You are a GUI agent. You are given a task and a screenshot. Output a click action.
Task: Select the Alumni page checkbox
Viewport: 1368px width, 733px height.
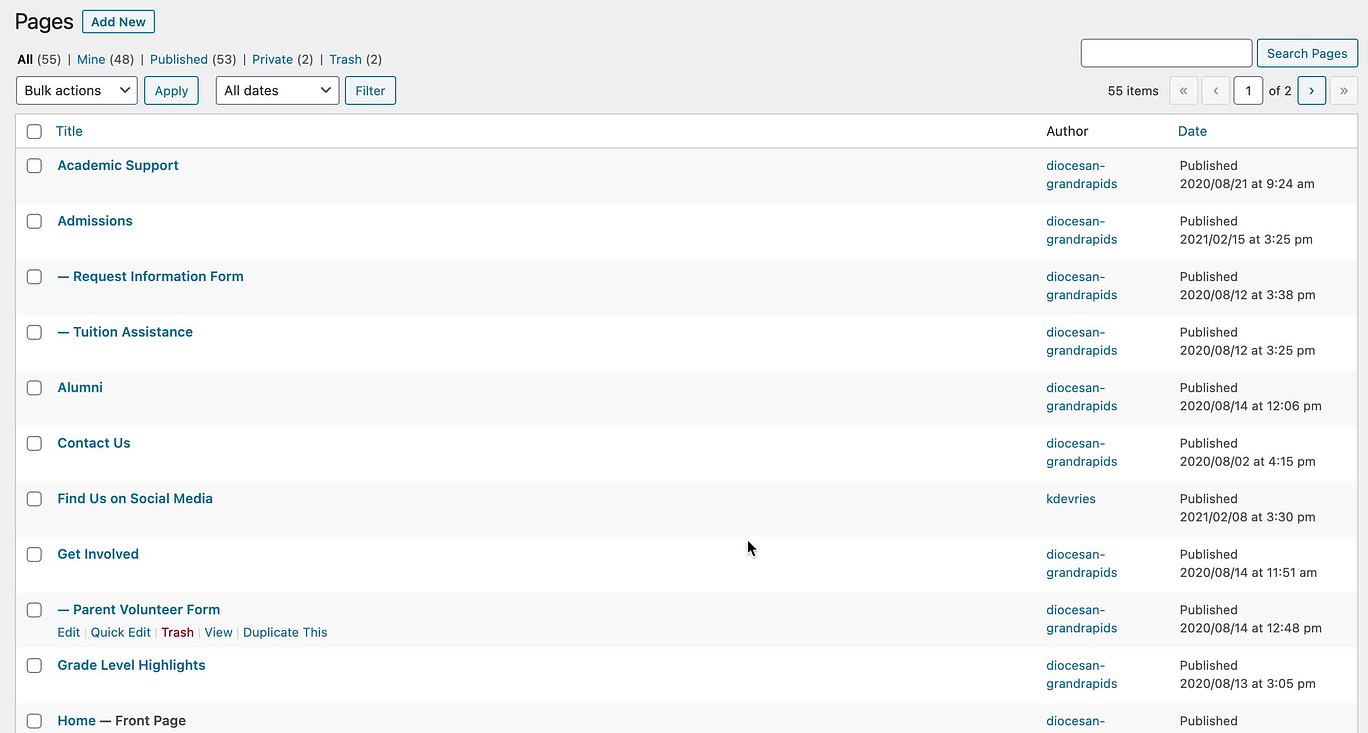34,388
